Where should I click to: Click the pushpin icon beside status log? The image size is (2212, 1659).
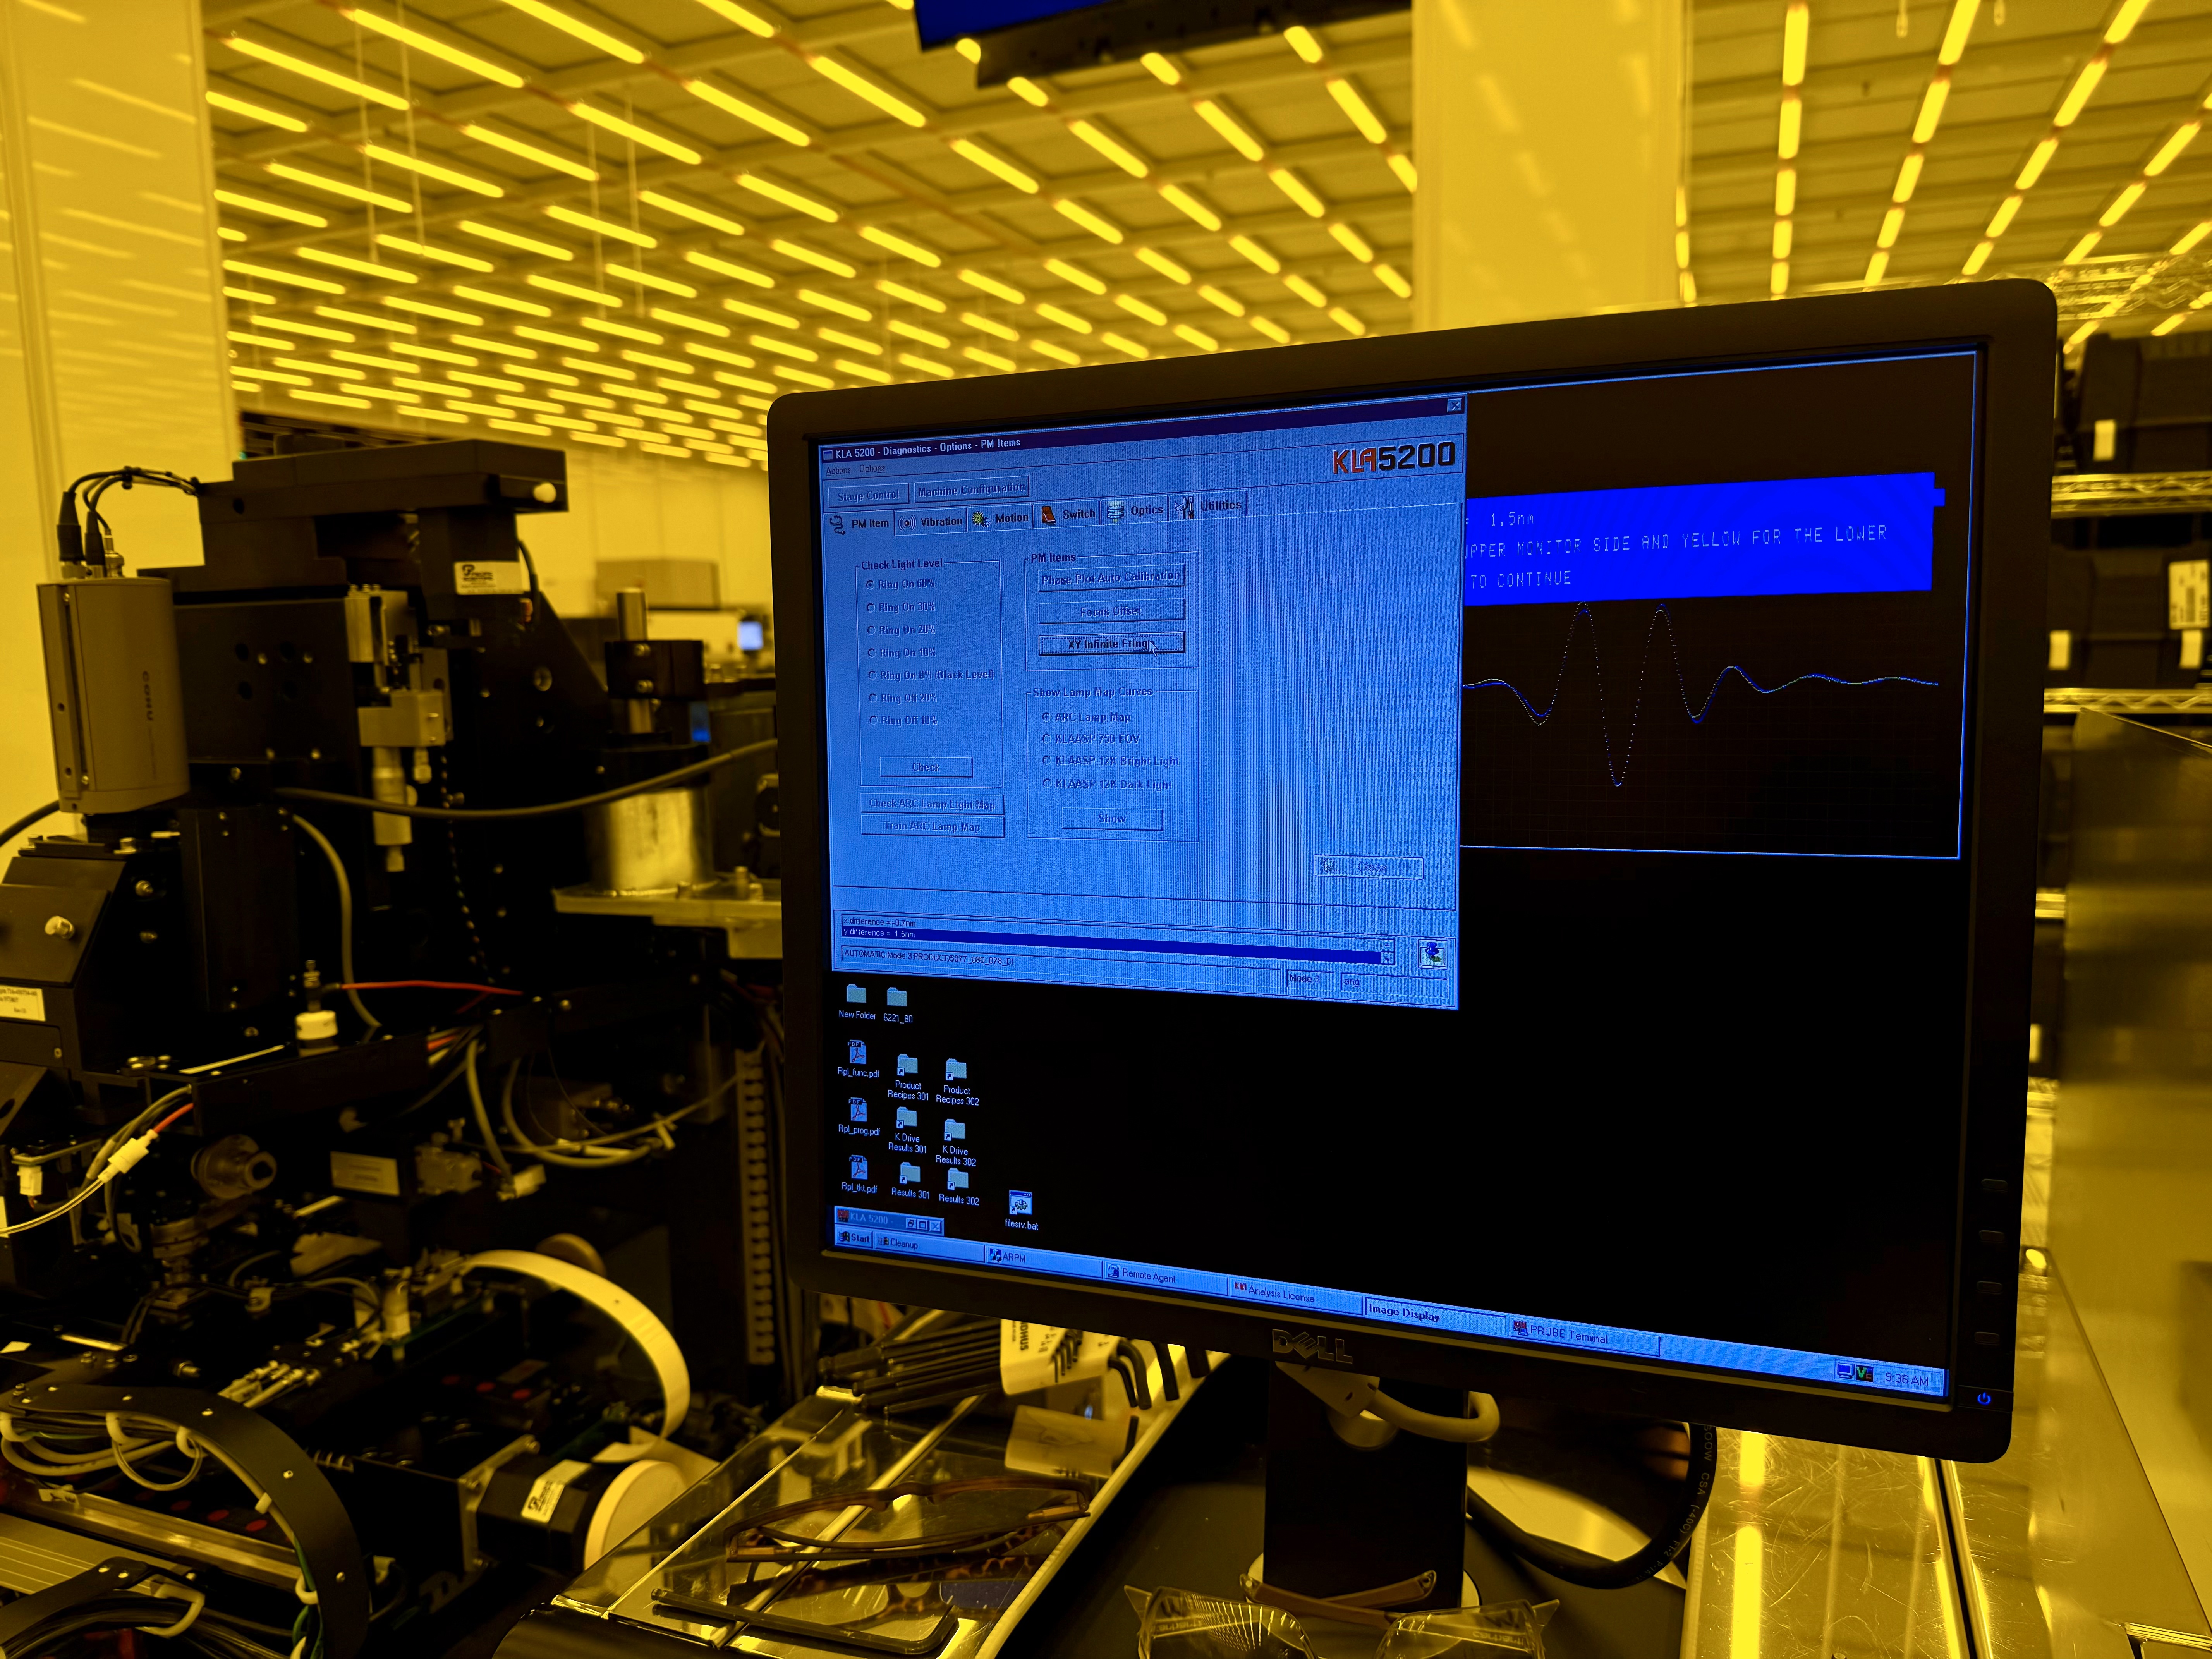point(1432,954)
